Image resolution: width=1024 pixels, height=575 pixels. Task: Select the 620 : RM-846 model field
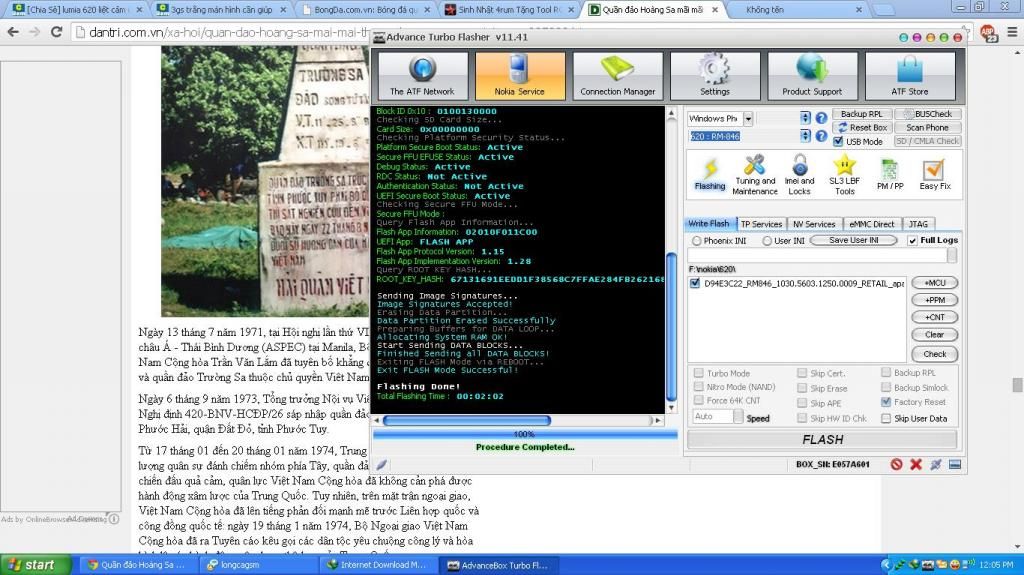[x=743, y=136]
